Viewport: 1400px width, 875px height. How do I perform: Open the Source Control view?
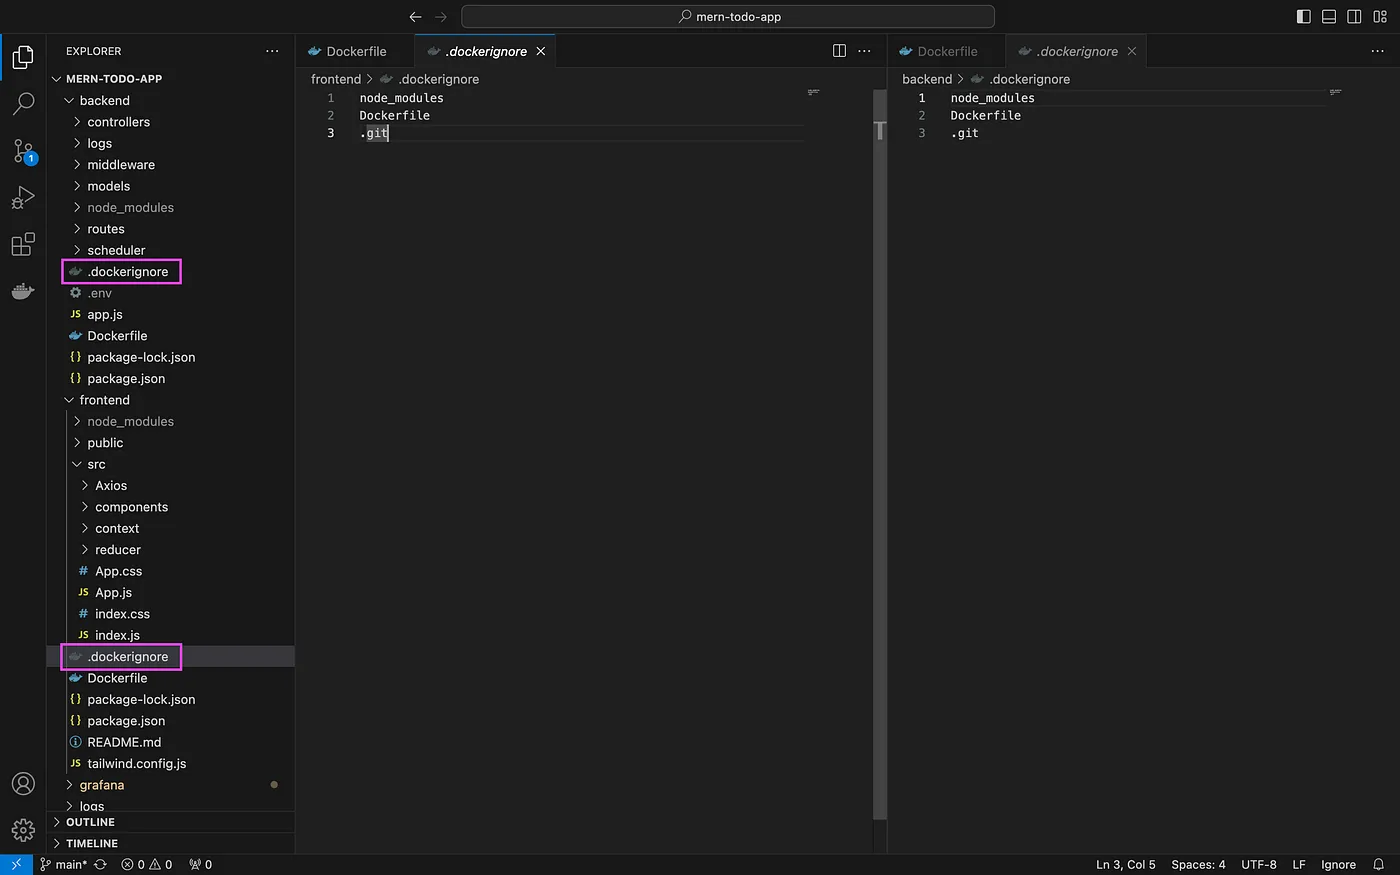tap(23, 151)
